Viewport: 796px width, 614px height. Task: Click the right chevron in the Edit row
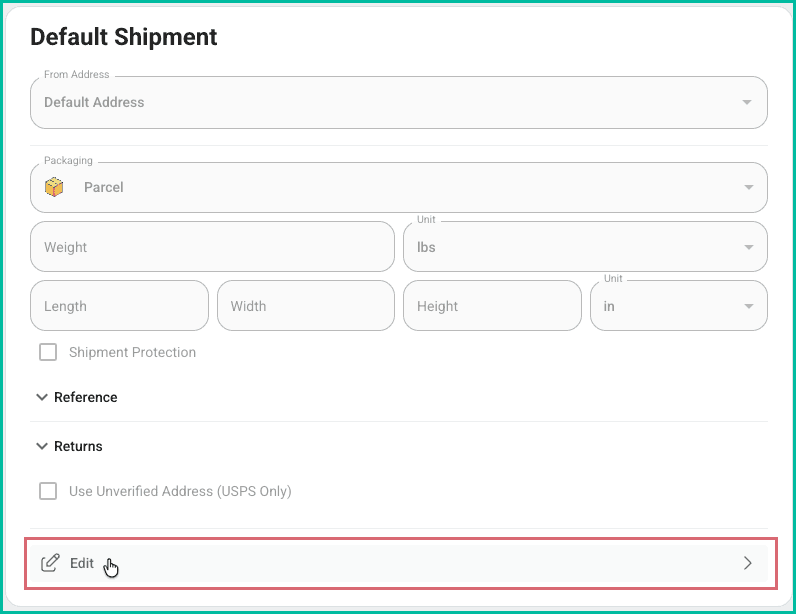click(x=747, y=563)
